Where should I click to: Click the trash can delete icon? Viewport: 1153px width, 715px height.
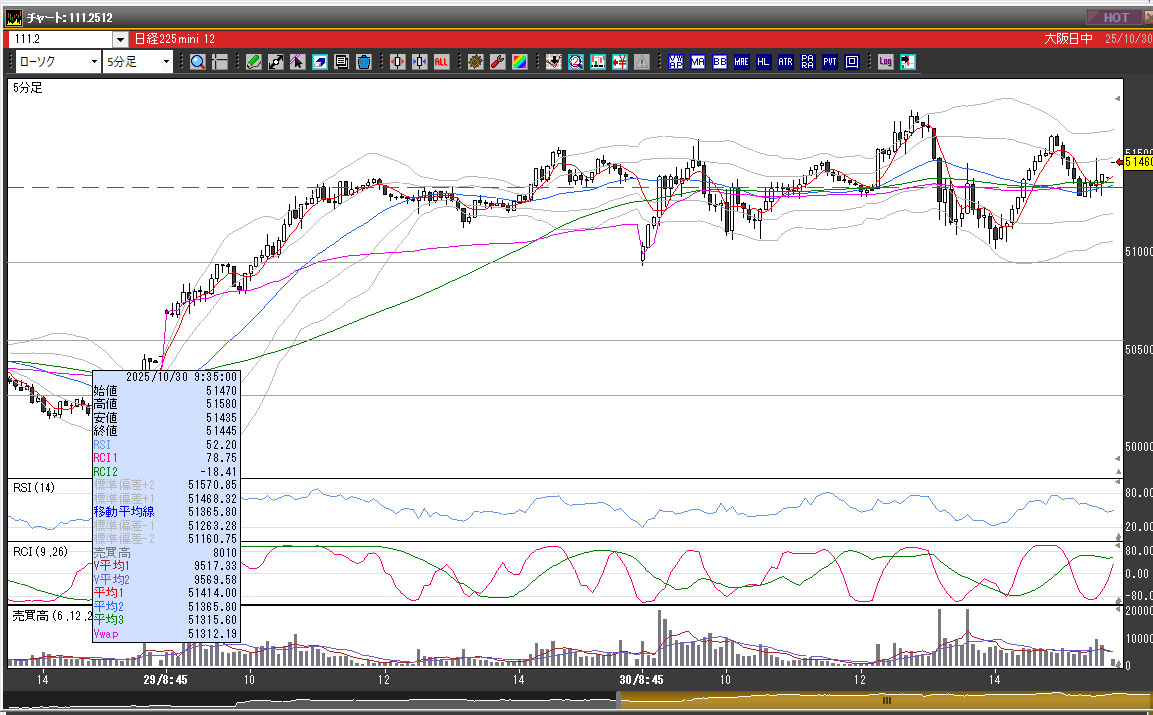coord(363,62)
